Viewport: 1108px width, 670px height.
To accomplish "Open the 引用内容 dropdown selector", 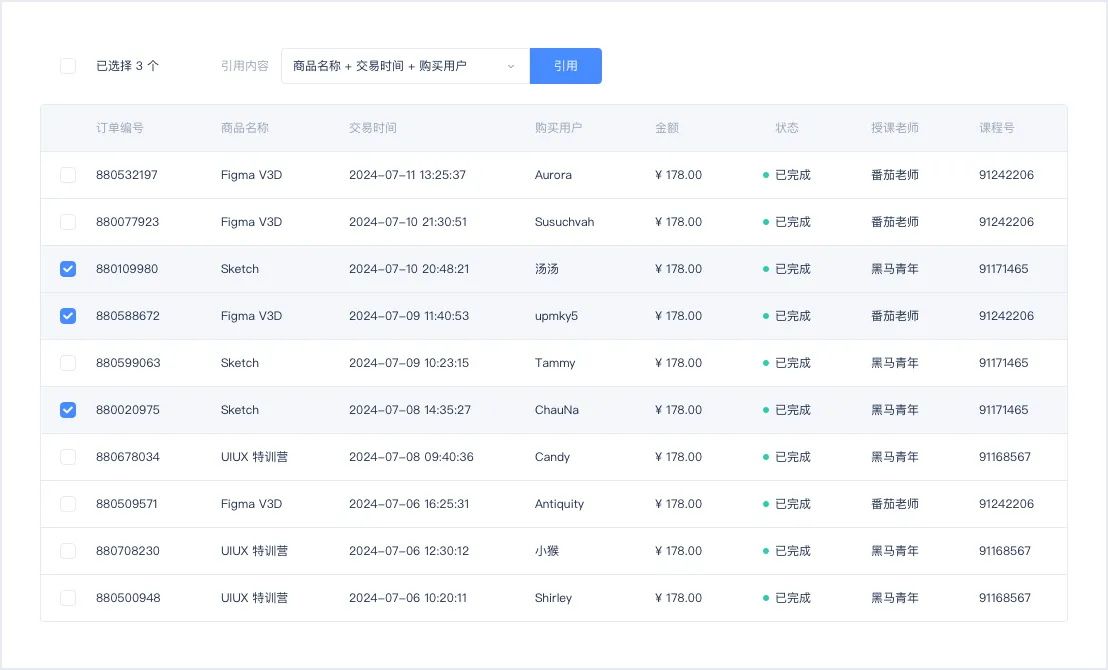I will pyautogui.click(x=406, y=66).
